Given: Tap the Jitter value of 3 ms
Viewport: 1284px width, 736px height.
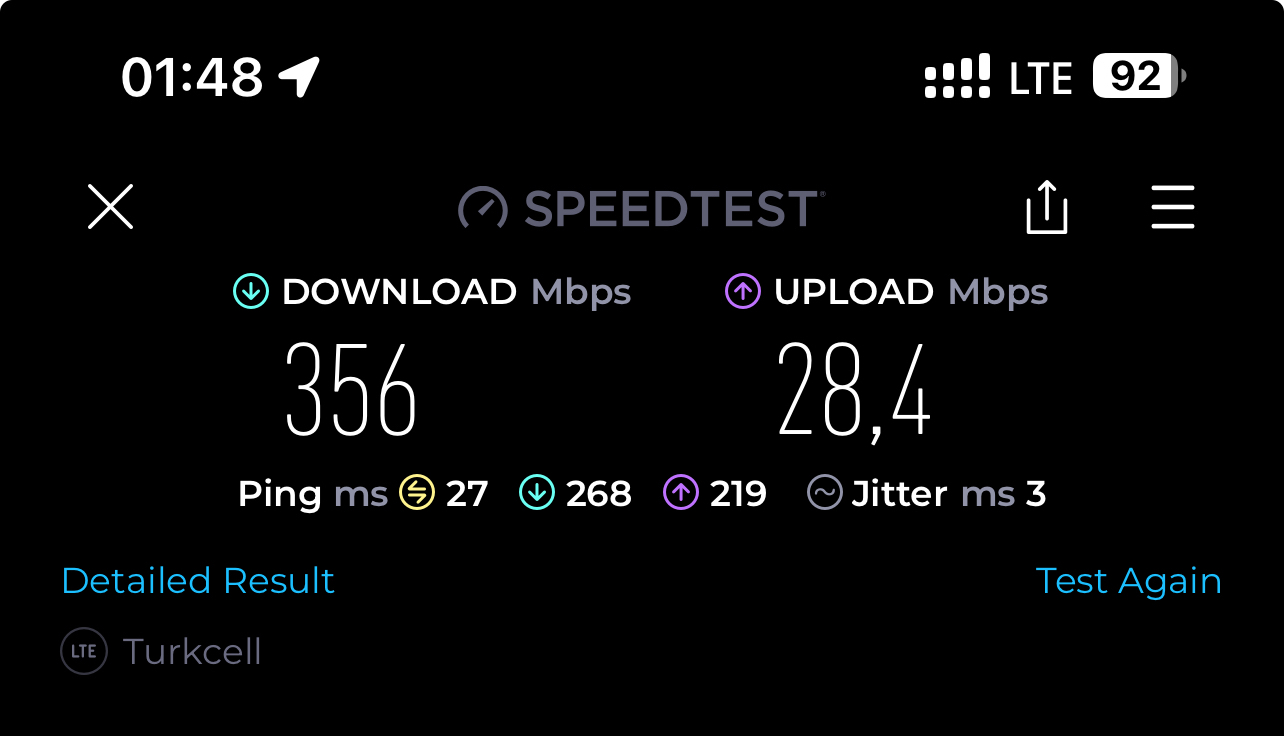Looking at the screenshot, I should (x=1036, y=494).
